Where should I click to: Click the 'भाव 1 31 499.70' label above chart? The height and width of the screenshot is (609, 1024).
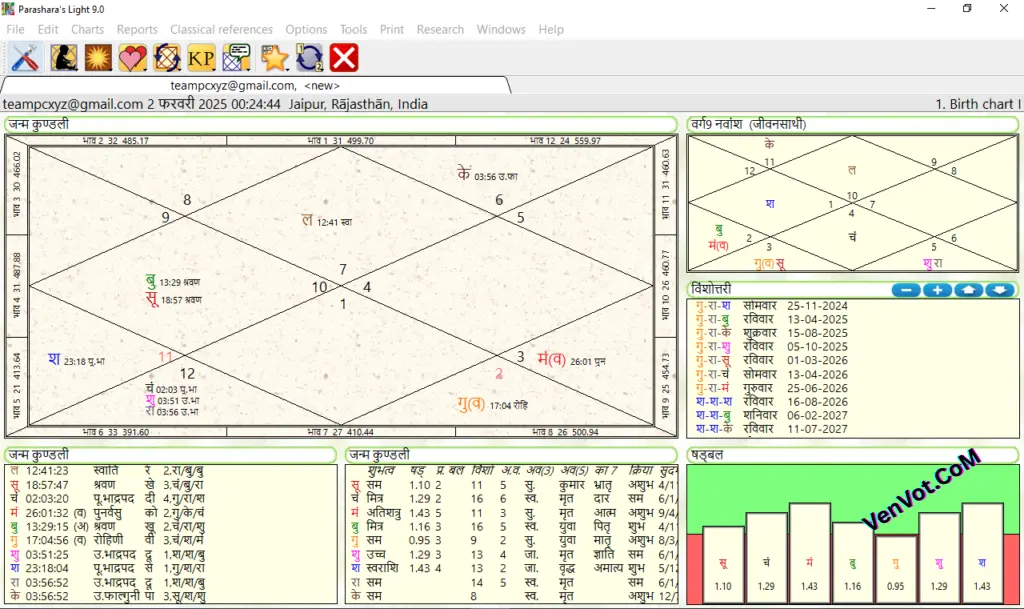(x=341, y=140)
